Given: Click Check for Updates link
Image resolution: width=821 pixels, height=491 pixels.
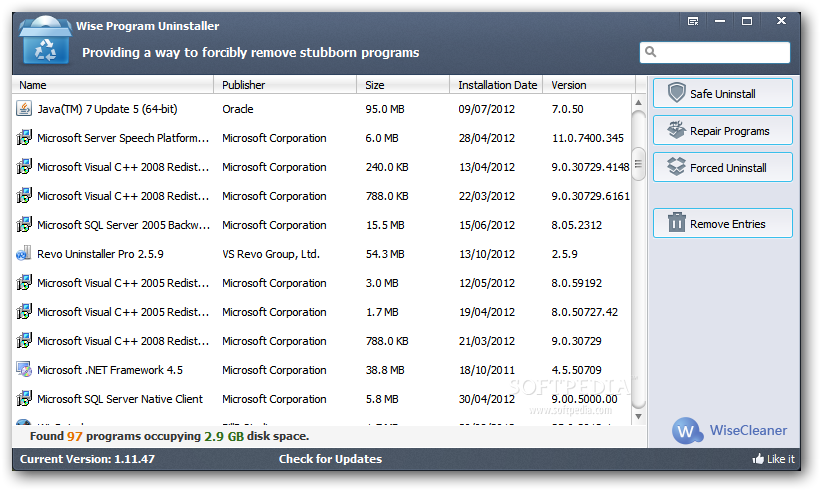Looking at the screenshot, I should (x=330, y=459).
